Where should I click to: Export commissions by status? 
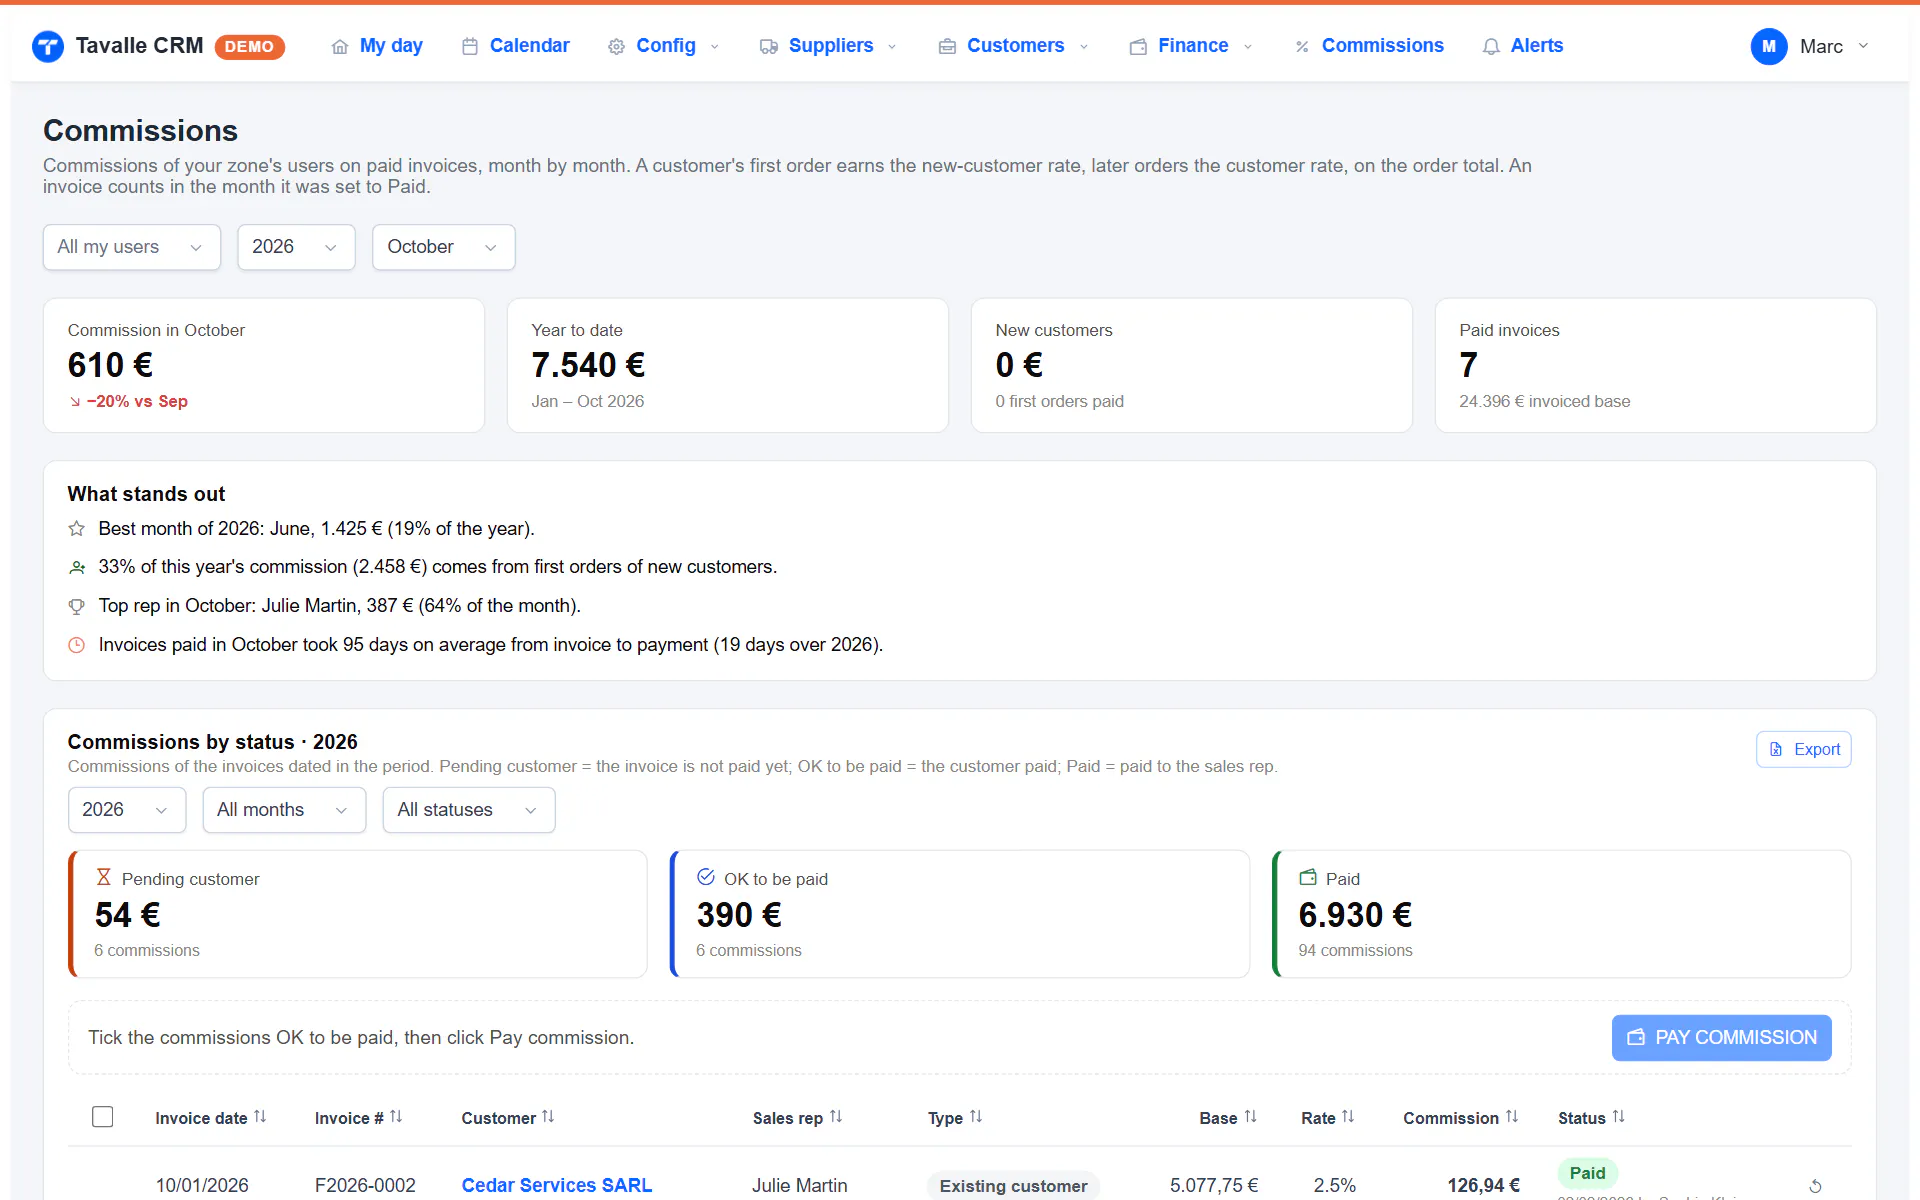click(1803, 749)
